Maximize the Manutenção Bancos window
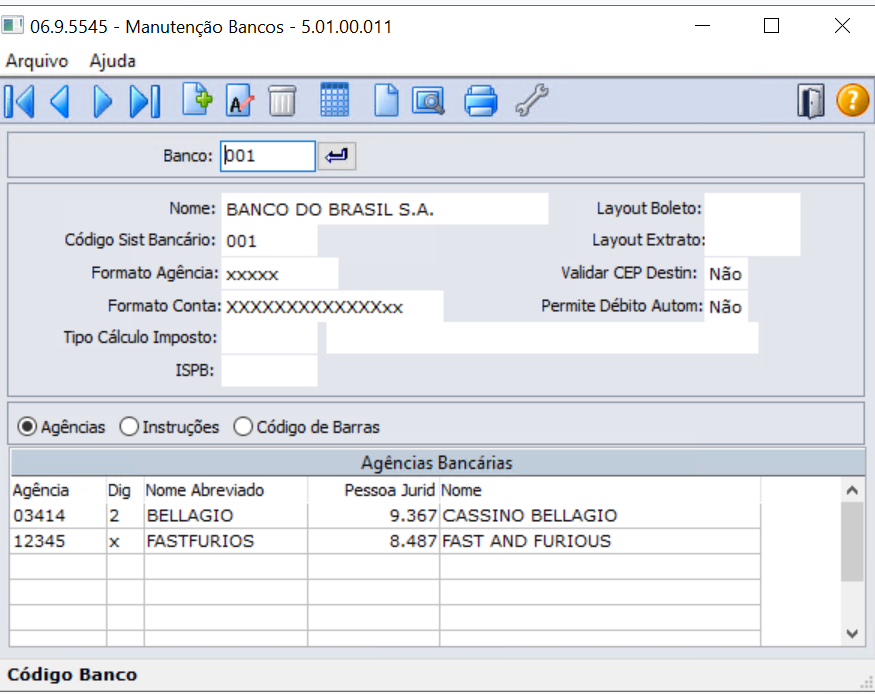The image size is (875, 694). click(x=771, y=26)
